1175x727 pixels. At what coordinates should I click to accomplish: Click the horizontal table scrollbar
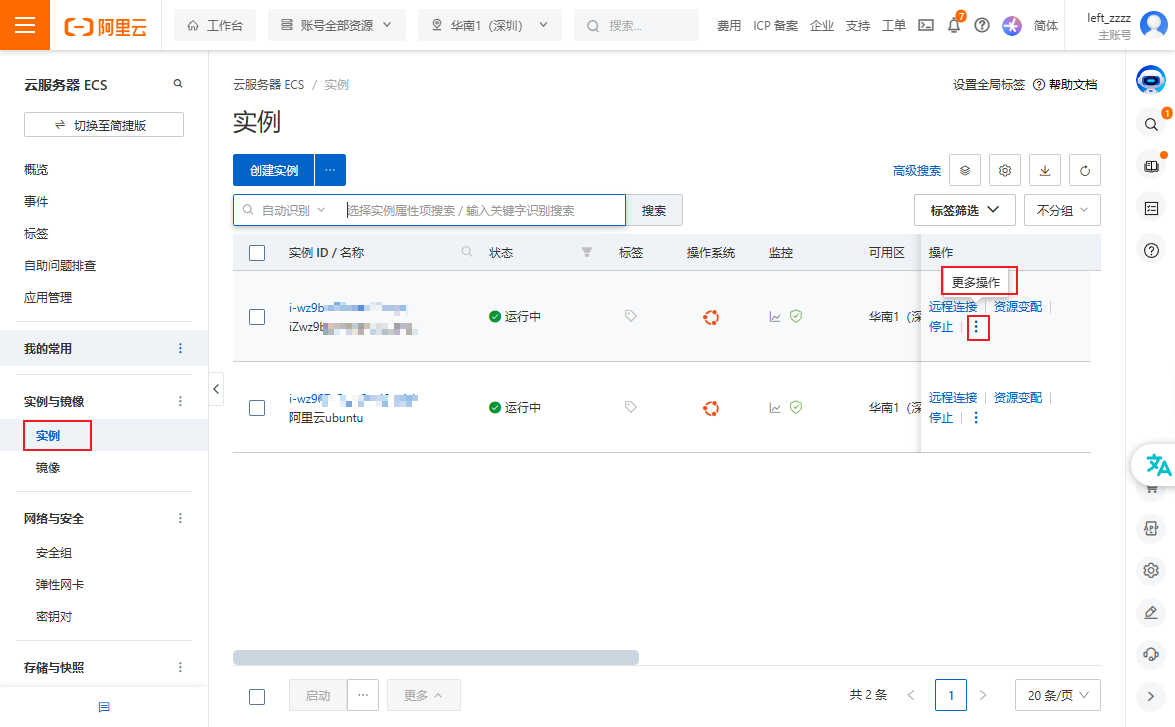pyautogui.click(x=436, y=657)
